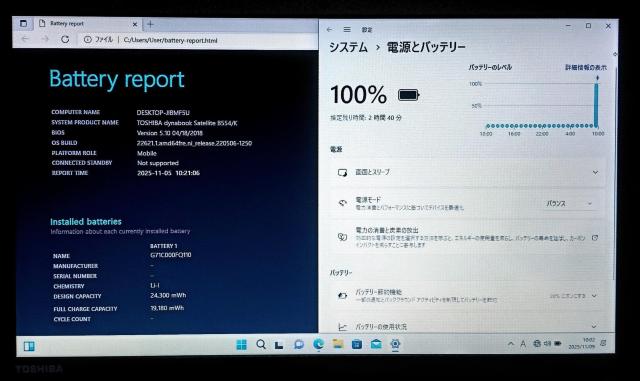
Task: Open the 電源モード バランス dropdown
Action: pyautogui.click(x=569, y=203)
